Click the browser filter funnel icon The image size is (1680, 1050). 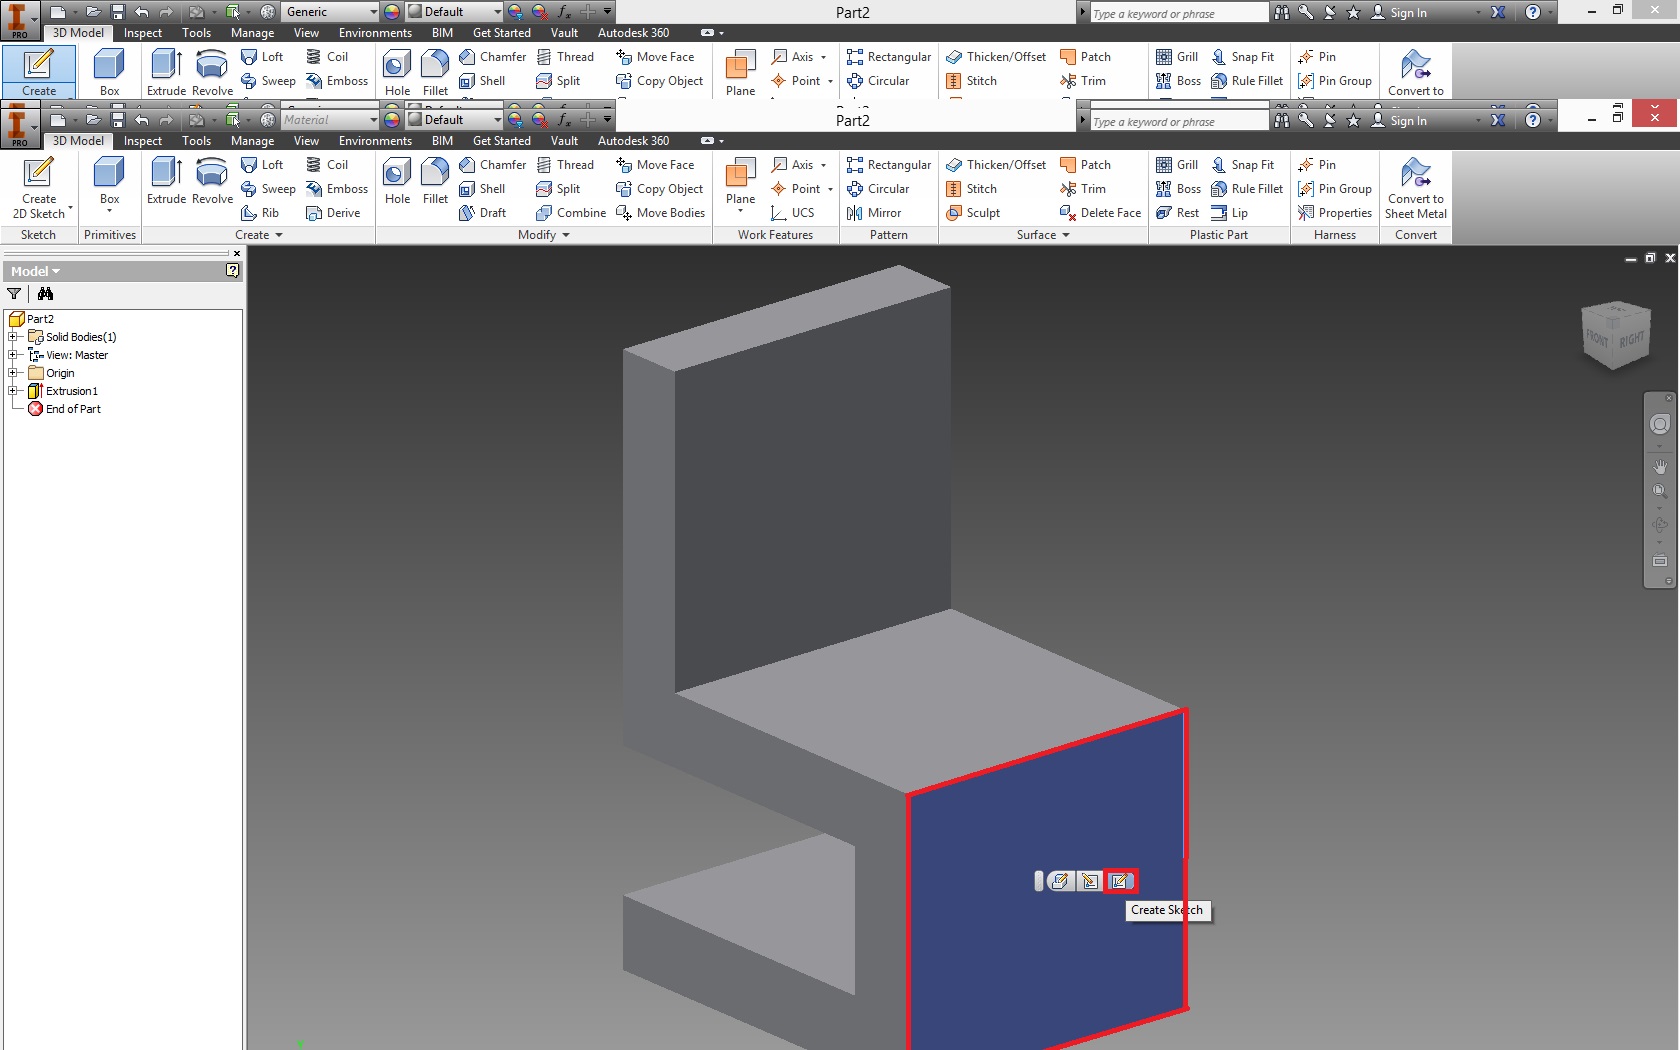click(14, 294)
